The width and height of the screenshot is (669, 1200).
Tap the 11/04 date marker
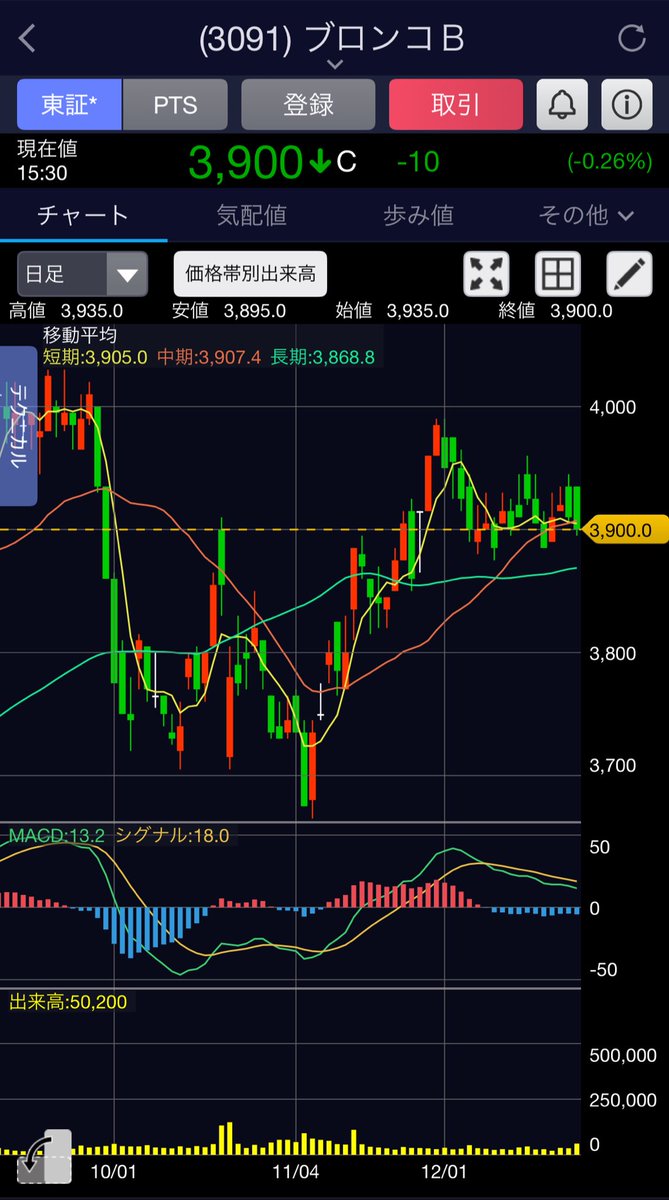point(295,1170)
